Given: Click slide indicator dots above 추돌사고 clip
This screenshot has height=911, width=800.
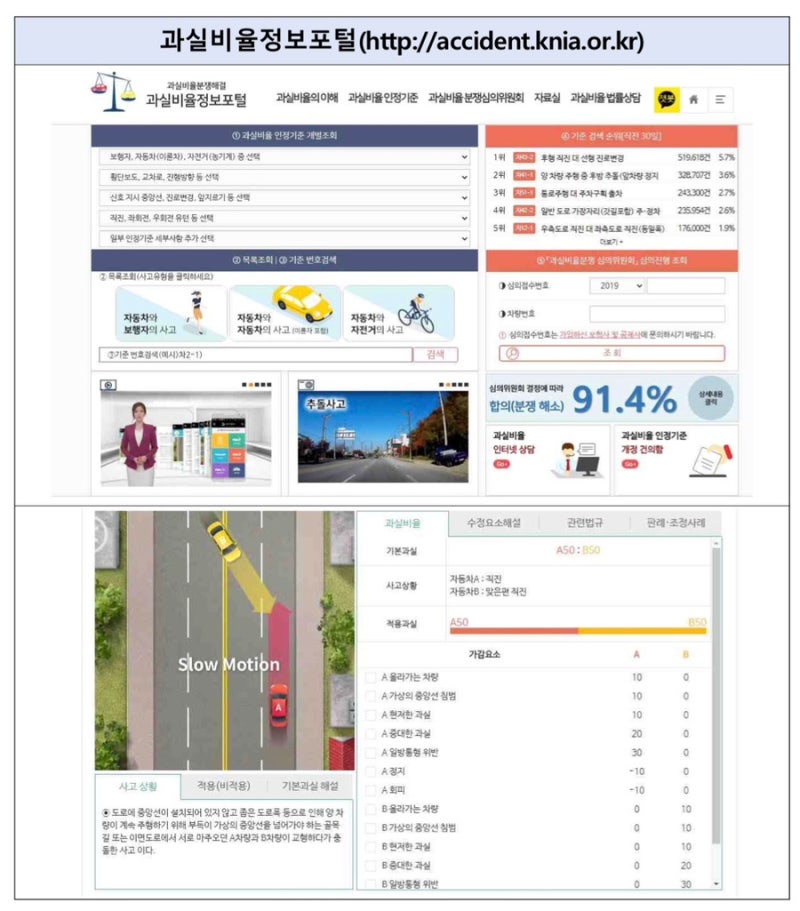Looking at the screenshot, I should (x=453, y=385).
